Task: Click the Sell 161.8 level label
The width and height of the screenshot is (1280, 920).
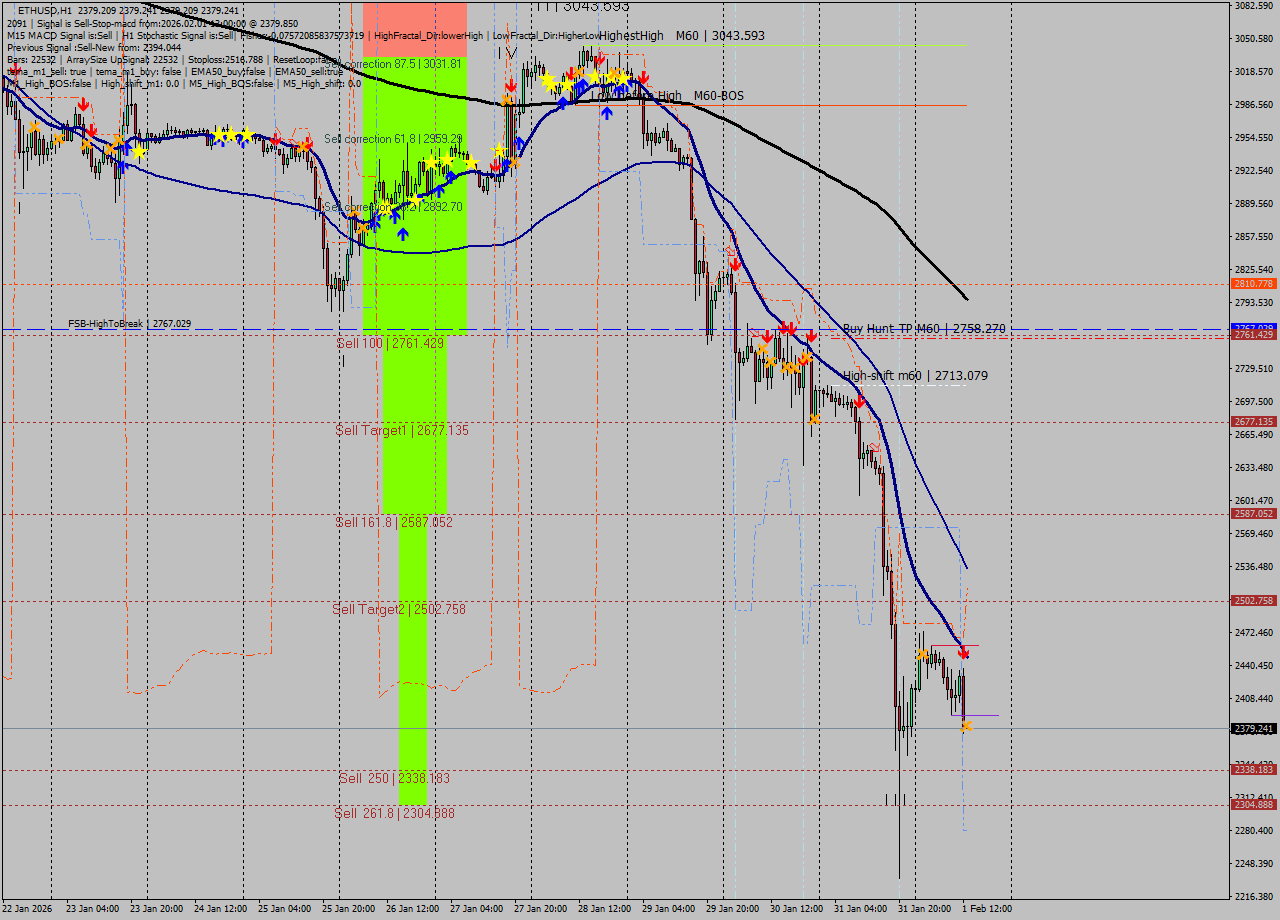Action: click(394, 522)
